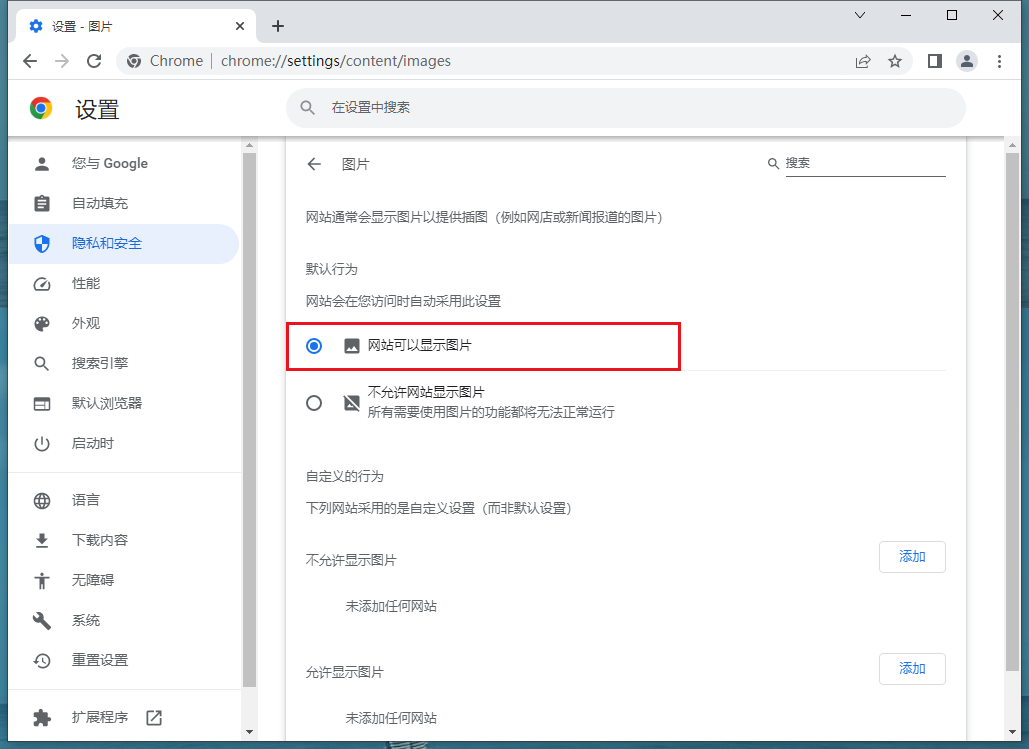Open the tab search chevron
The image size is (1029, 749).
tap(860, 15)
